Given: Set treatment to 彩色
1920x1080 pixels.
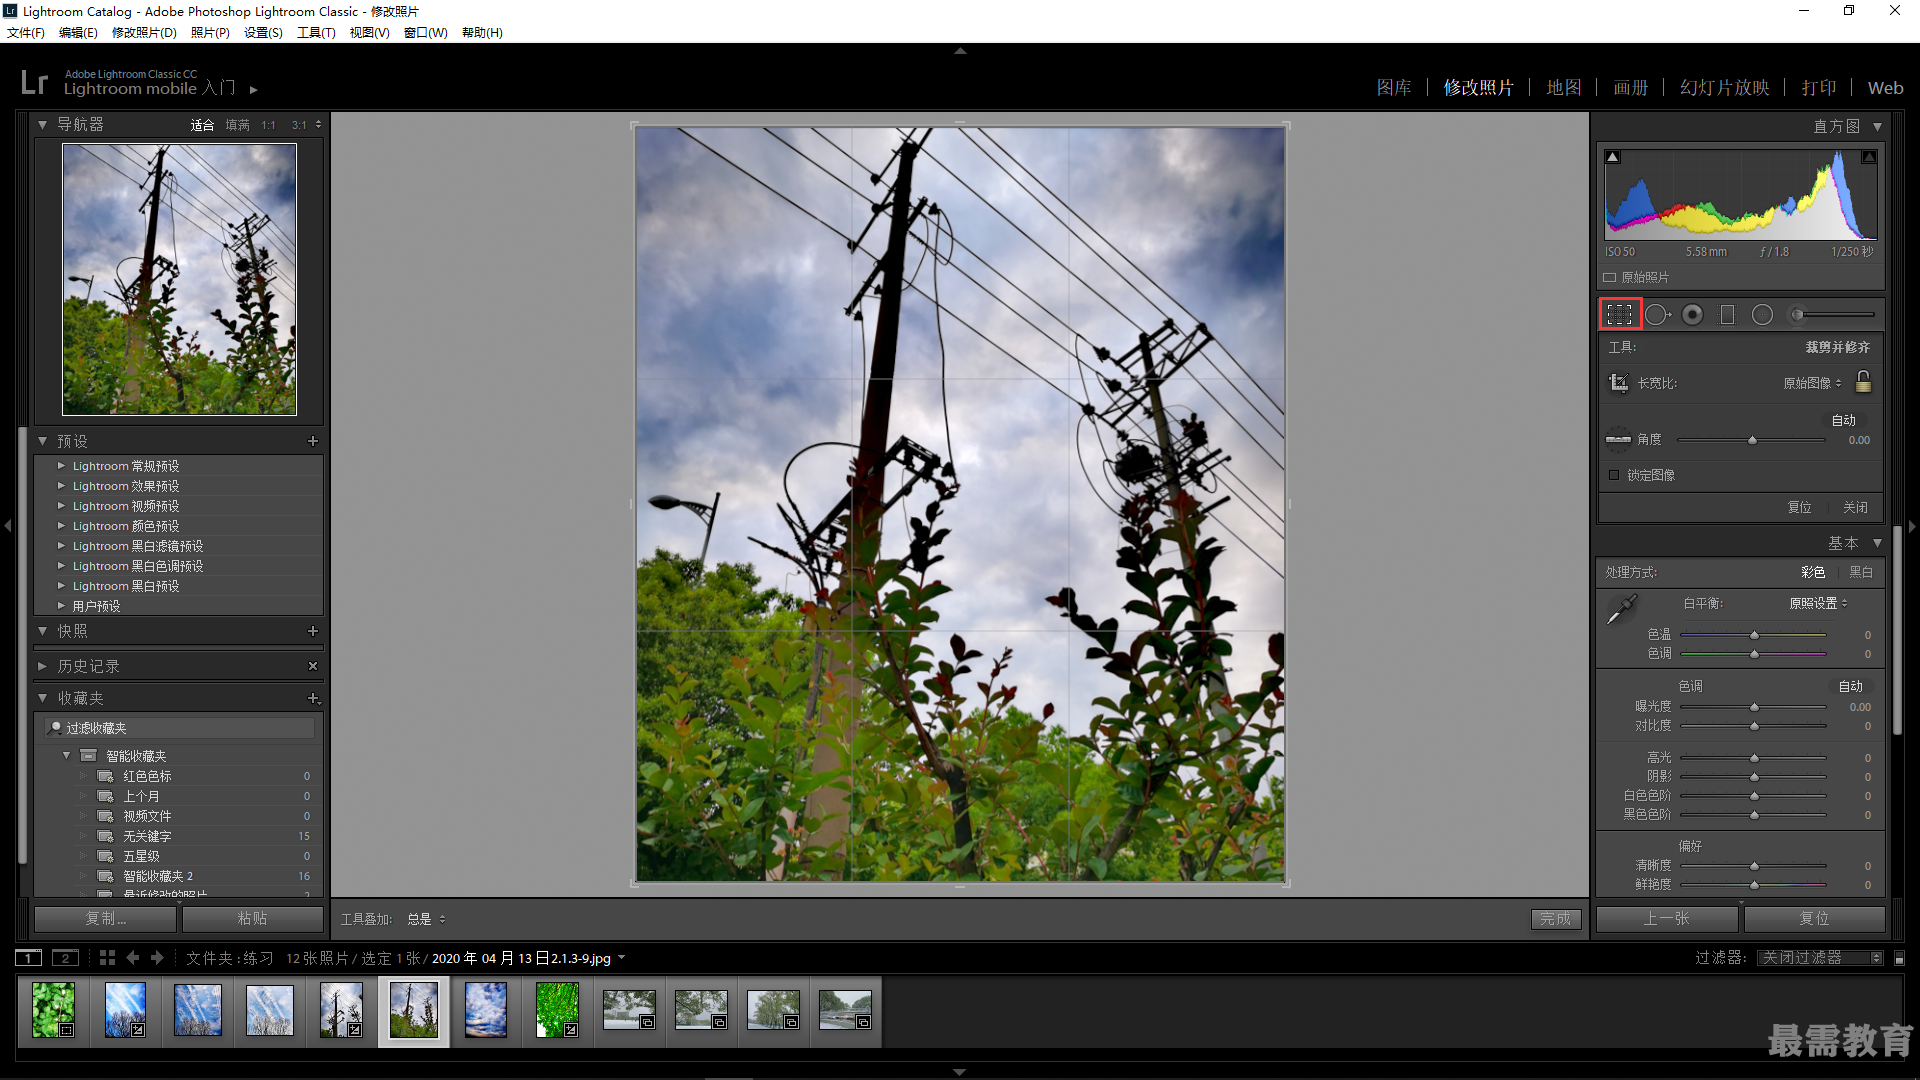Looking at the screenshot, I should [1813, 572].
